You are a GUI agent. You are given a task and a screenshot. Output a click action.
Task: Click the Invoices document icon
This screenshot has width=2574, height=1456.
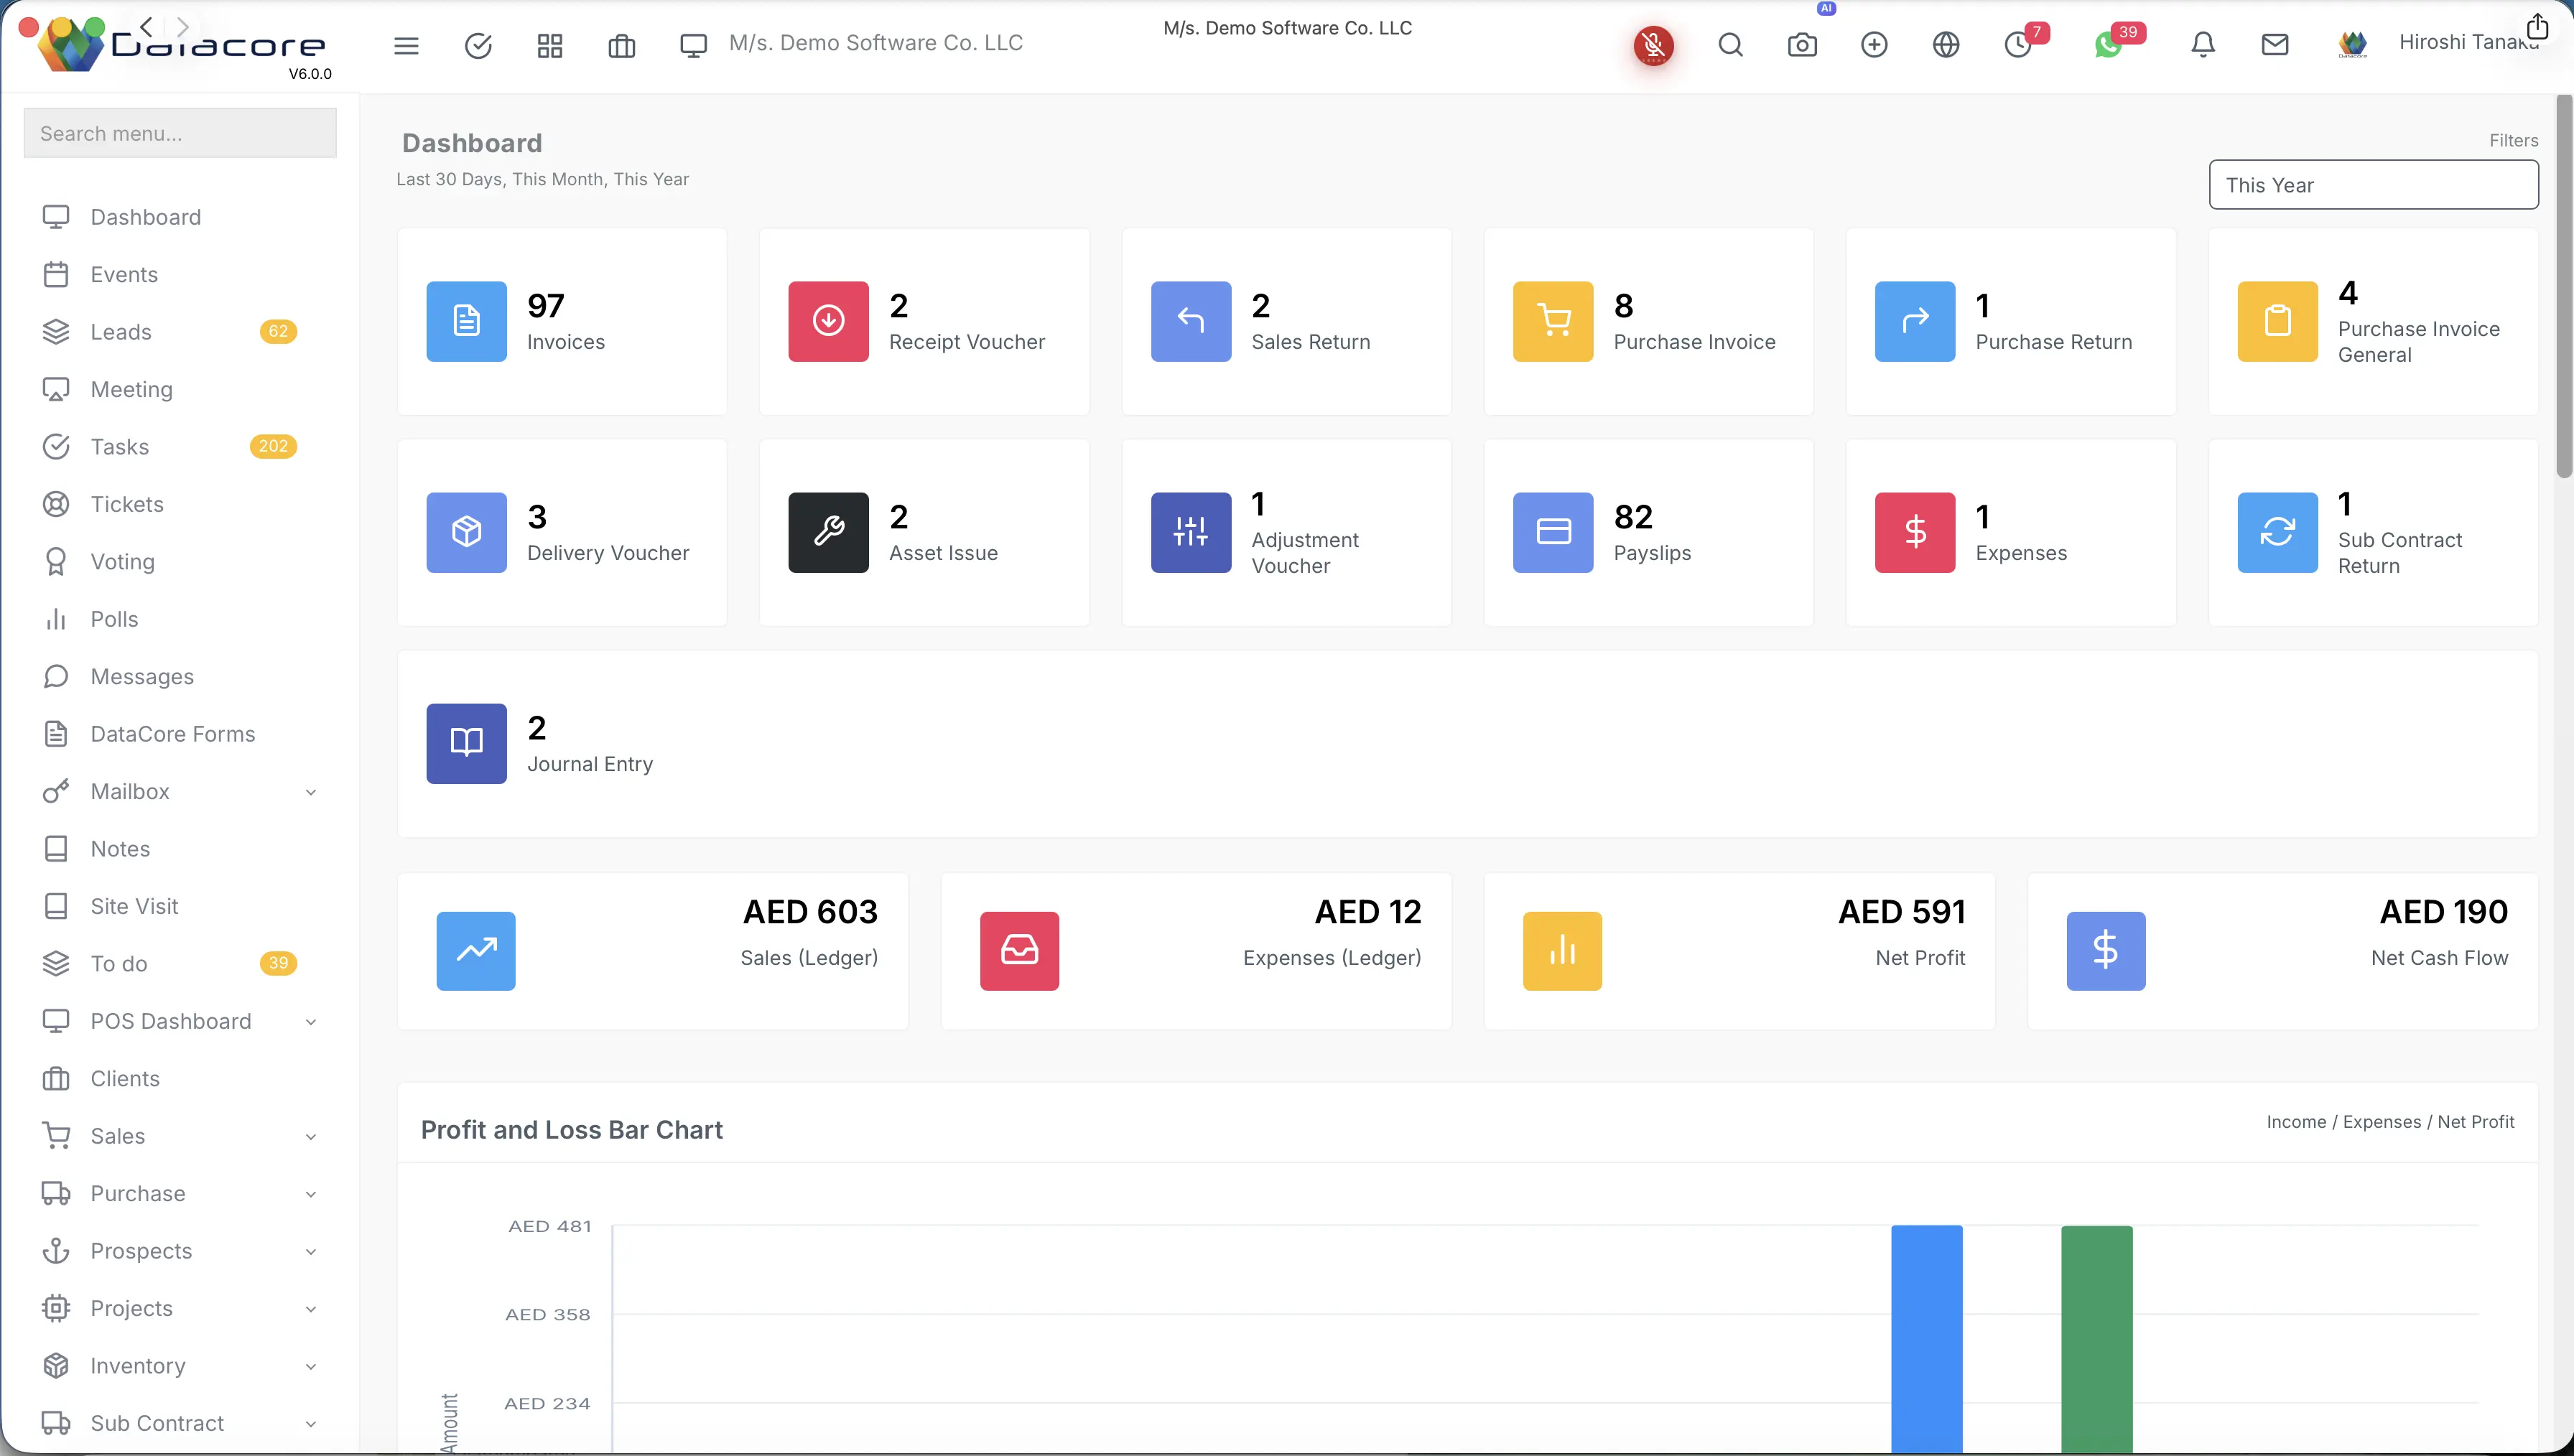click(466, 321)
